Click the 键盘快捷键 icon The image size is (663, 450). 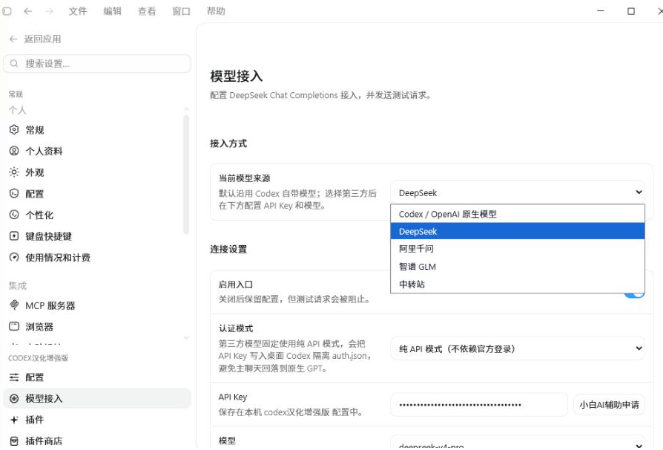(14, 236)
